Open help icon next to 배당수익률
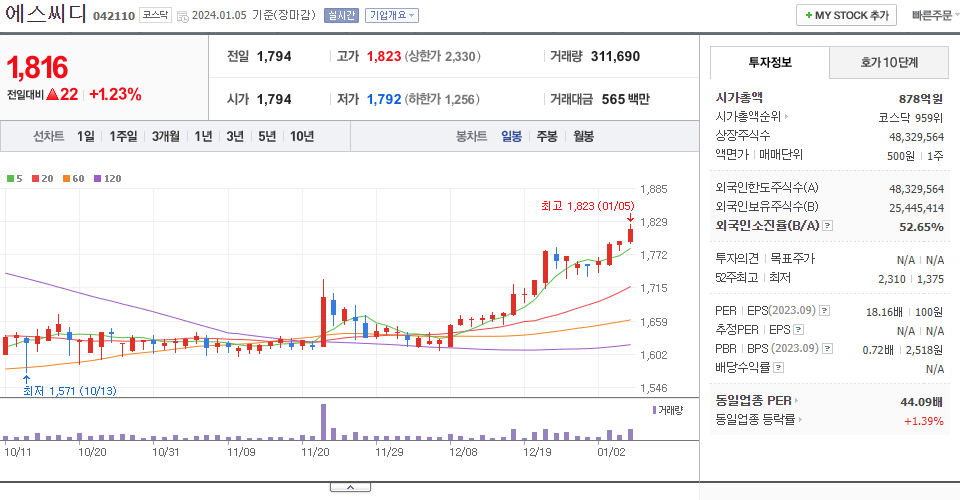Image resolution: width=960 pixels, height=500 pixels. click(x=778, y=368)
